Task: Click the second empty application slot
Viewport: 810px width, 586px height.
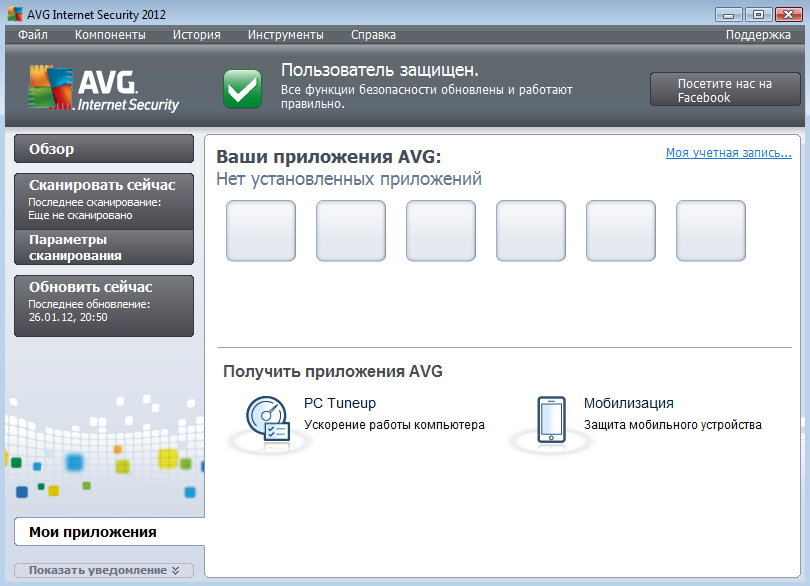Action: 351,230
